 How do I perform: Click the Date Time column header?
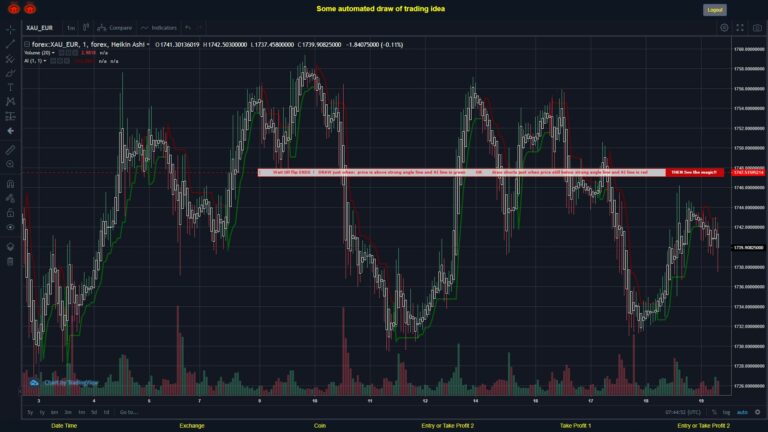click(64, 426)
